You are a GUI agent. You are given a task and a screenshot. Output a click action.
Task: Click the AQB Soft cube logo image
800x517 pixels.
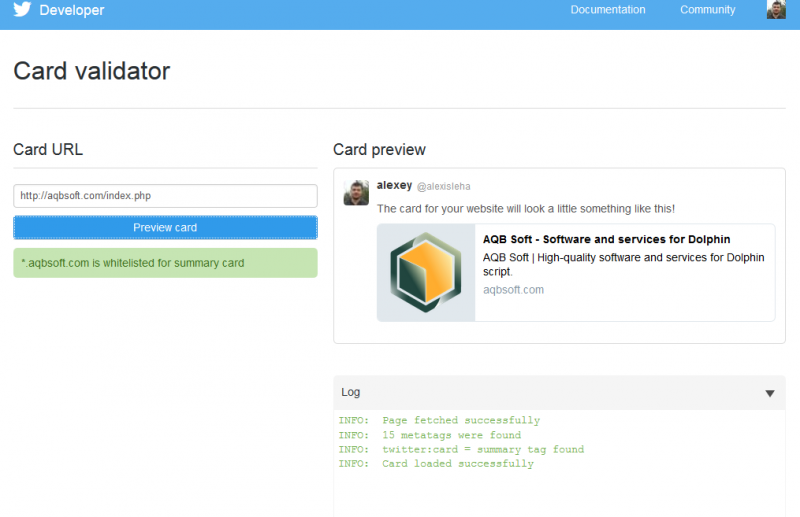tap(426, 273)
